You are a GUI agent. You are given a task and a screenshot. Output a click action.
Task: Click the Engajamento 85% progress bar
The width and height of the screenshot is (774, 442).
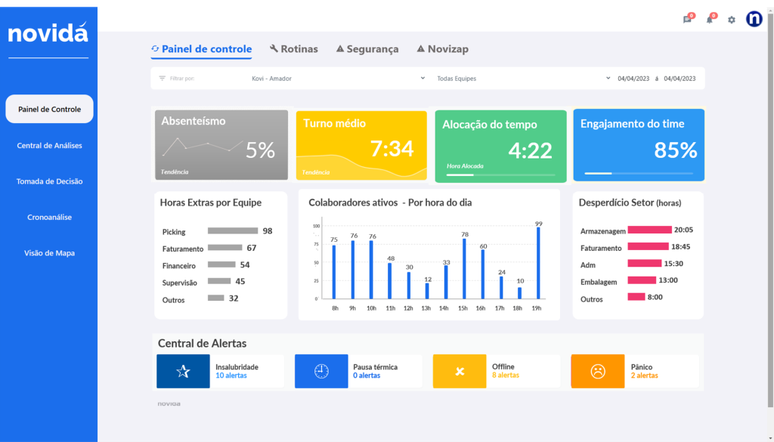(x=639, y=173)
